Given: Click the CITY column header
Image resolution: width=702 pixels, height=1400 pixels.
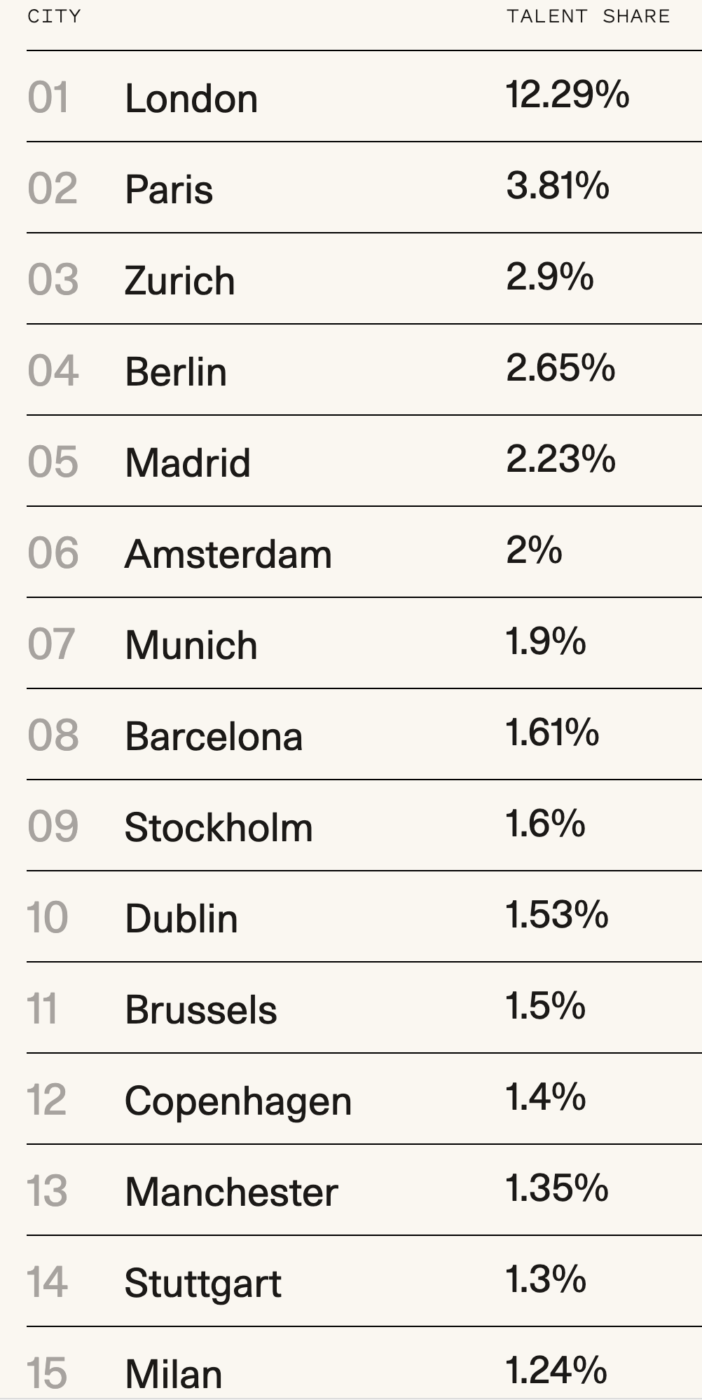Looking at the screenshot, I should tap(54, 17).
